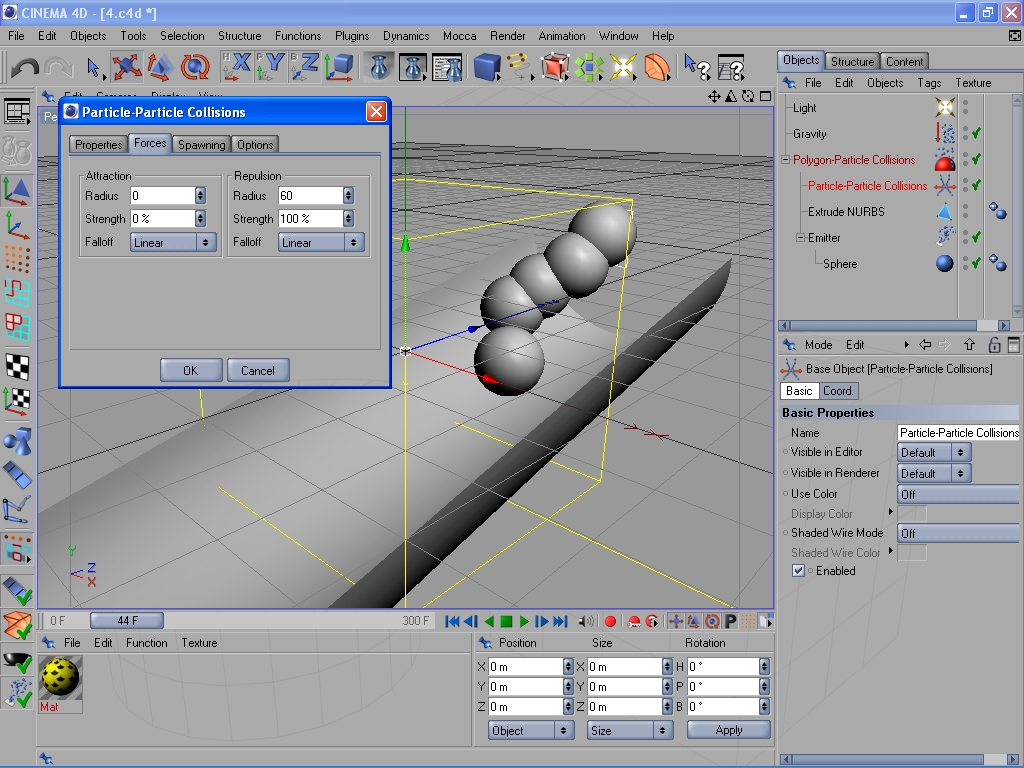This screenshot has height=768, width=1024.
Task: Switch to the Coord. tab
Action: click(x=838, y=391)
